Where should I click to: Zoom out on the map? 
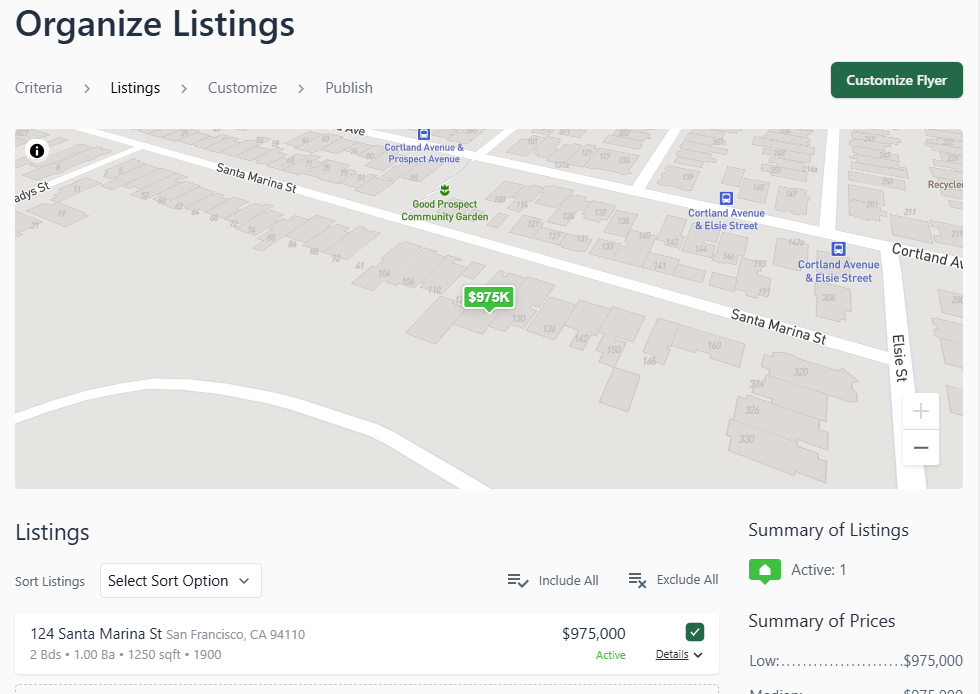[920, 448]
